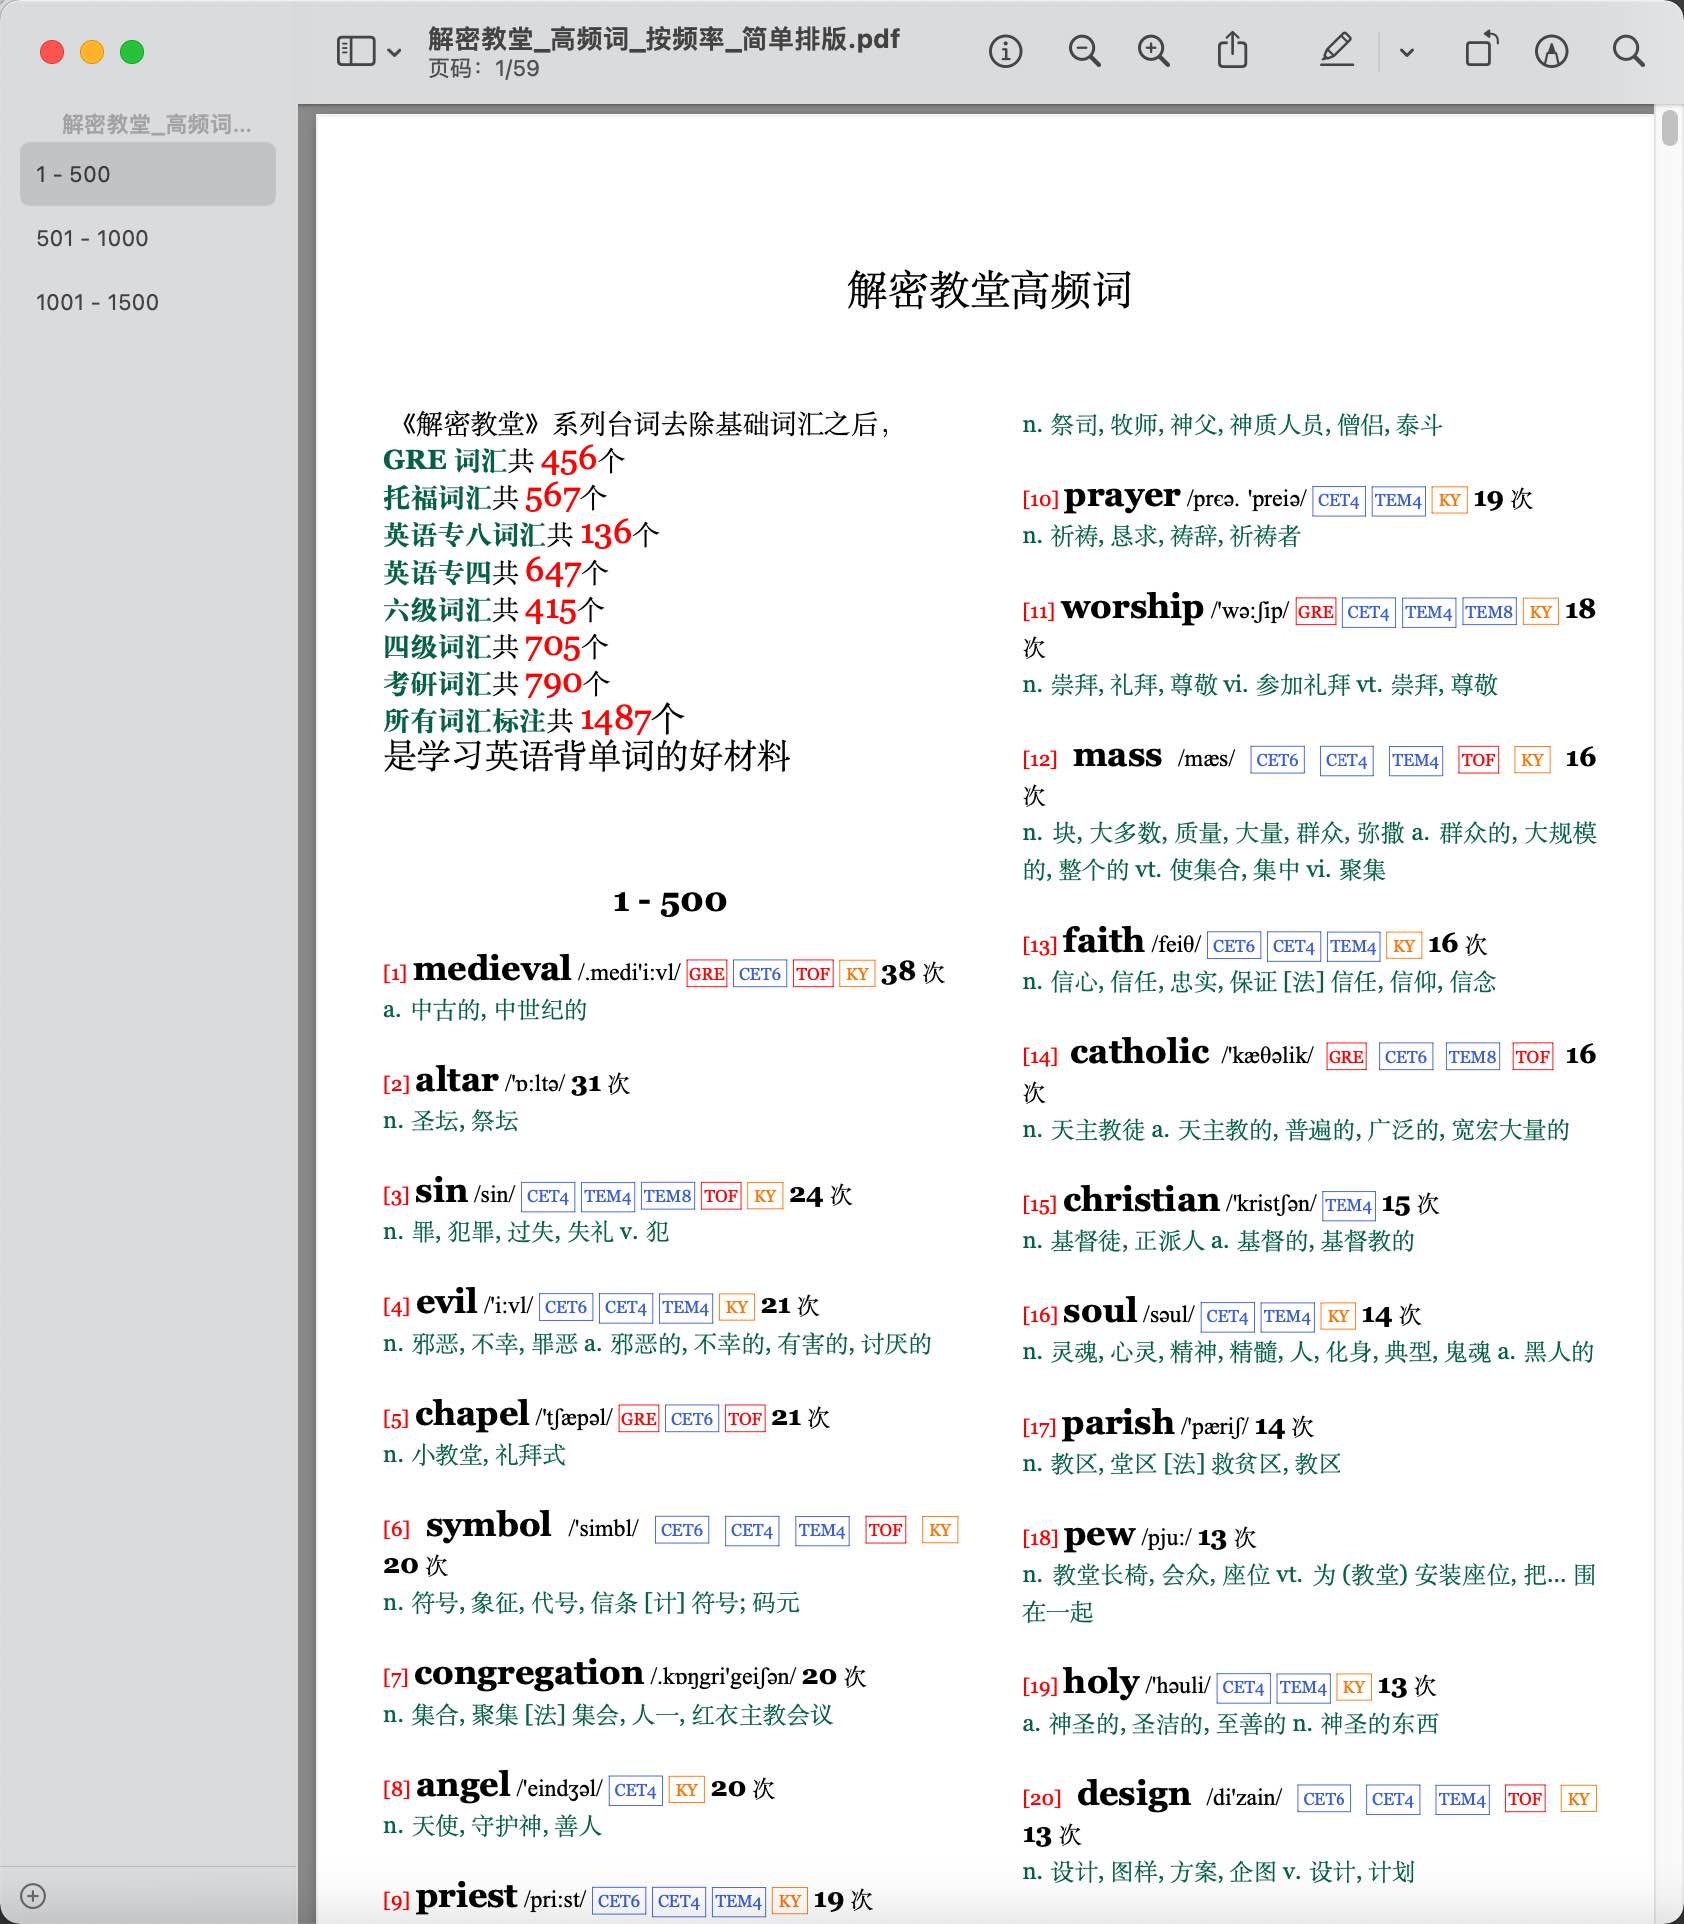This screenshot has height=1924, width=1684.
Task: Open the sidebar view options dropdown
Action: point(395,52)
